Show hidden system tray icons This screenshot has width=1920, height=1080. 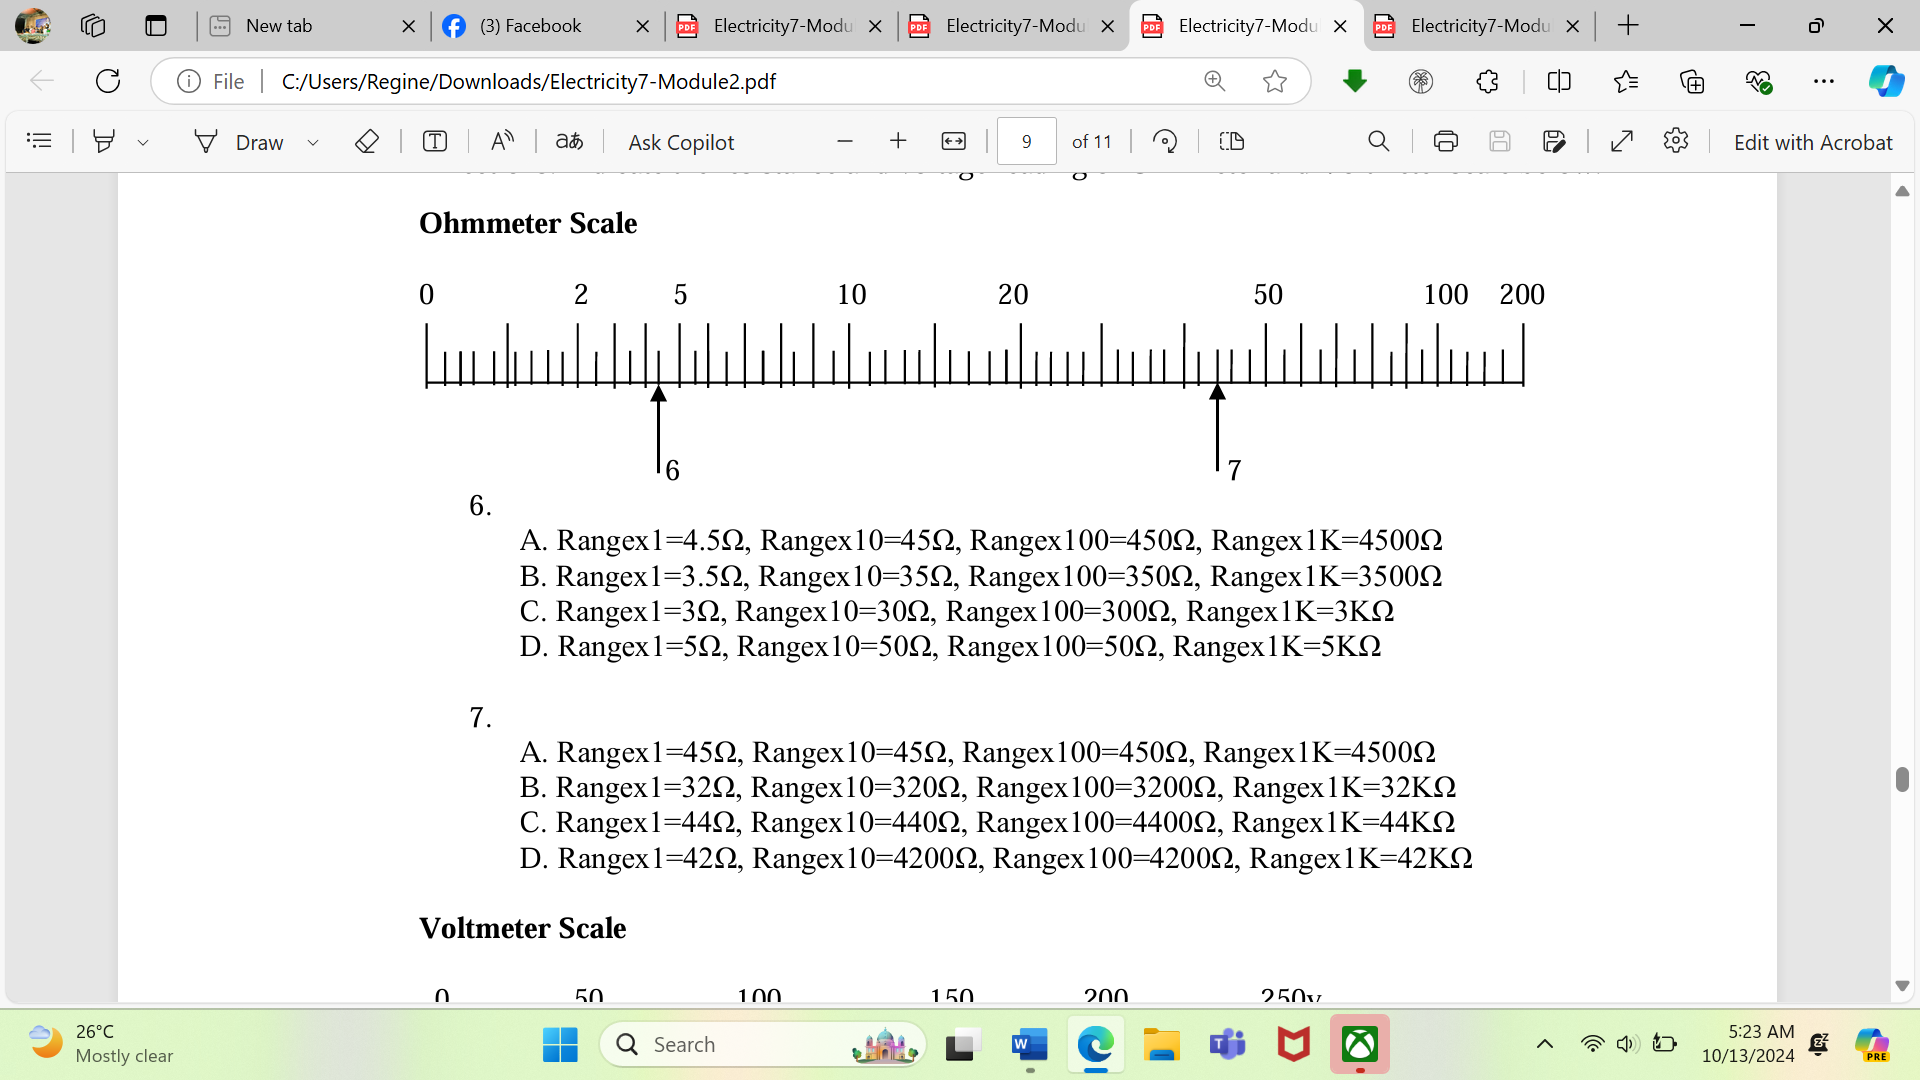(1545, 1045)
